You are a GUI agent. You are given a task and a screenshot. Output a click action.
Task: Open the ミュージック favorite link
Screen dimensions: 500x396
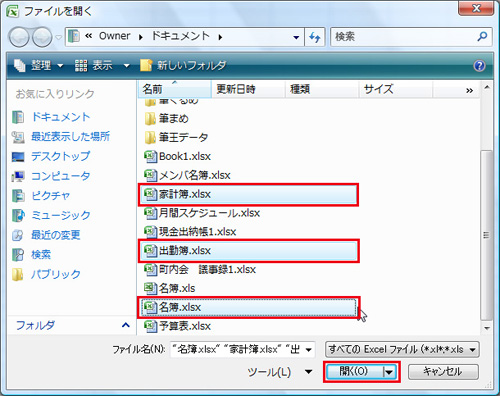[x=61, y=215]
